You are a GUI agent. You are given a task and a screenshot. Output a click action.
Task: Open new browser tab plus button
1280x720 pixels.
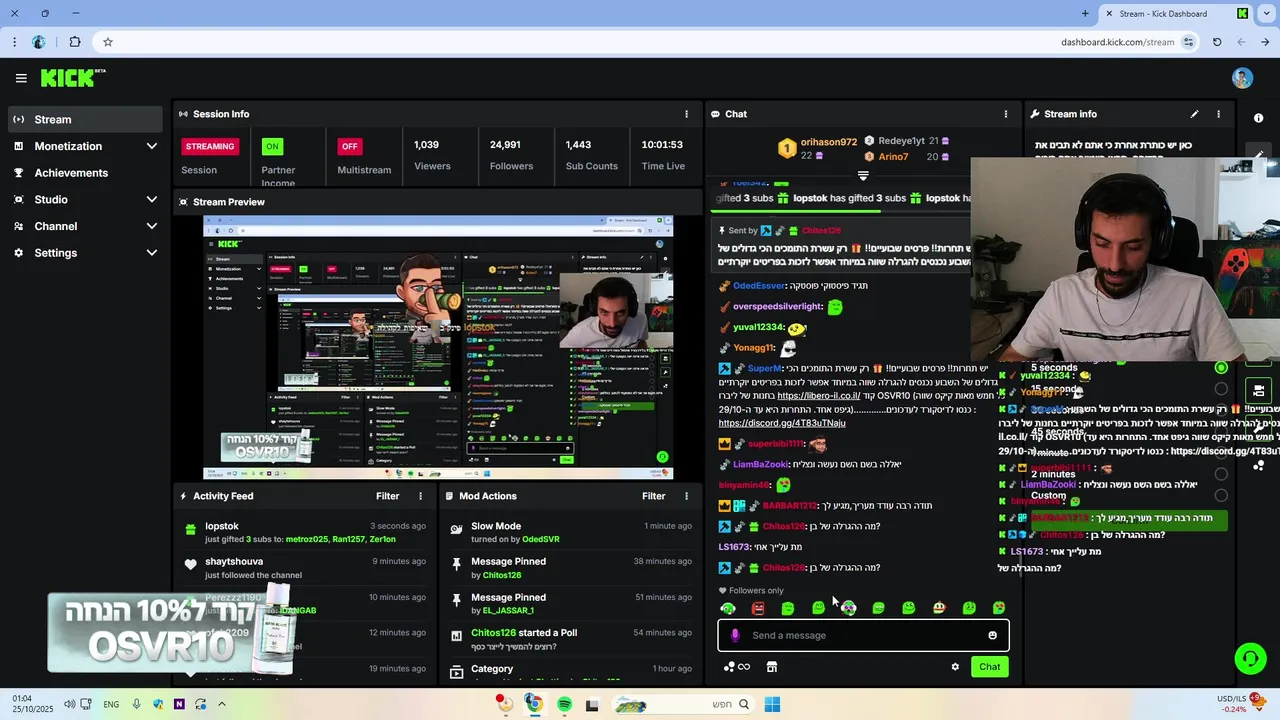pos(1085,13)
